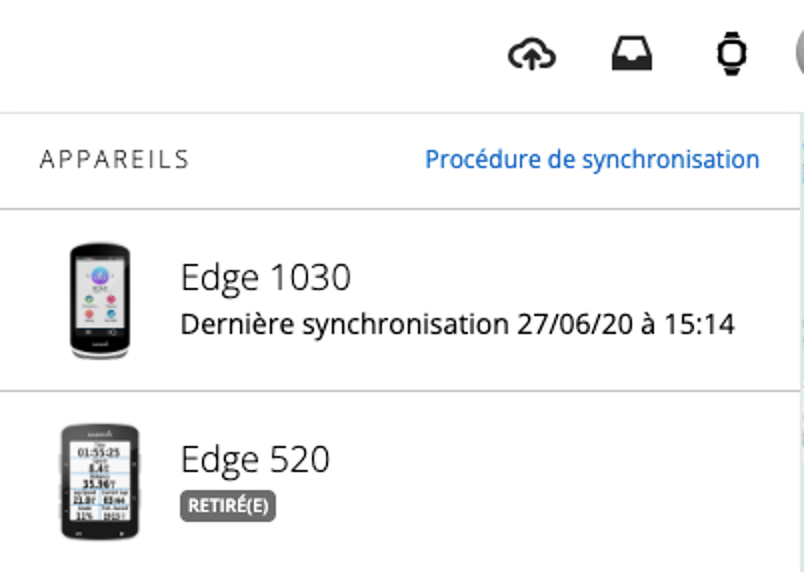Open the inbox tray icon
This screenshot has height=572, width=804.
click(x=632, y=55)
